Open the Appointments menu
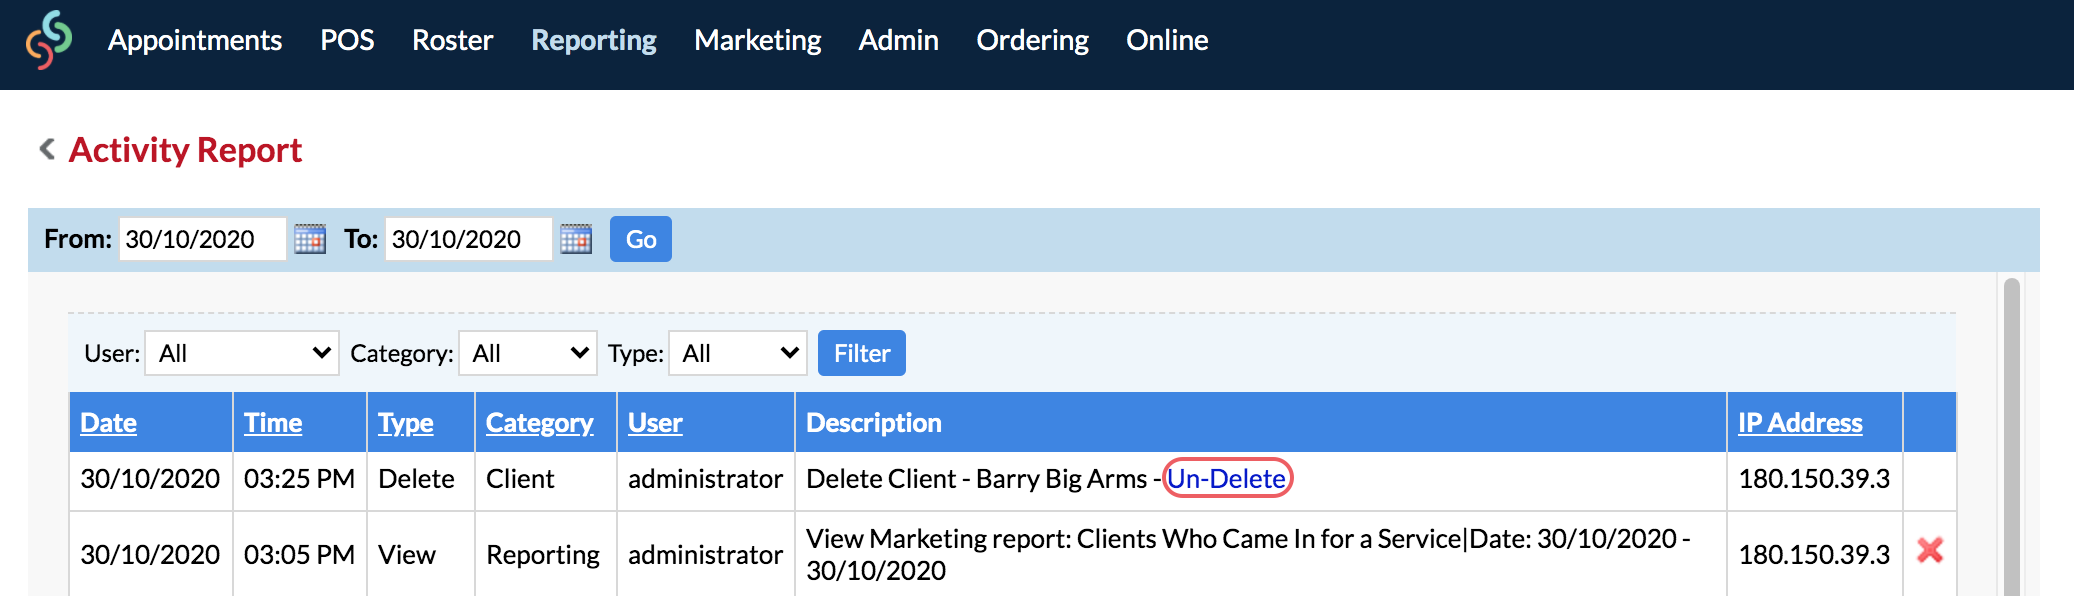2074x596 pixels. [x=195, y=40]
